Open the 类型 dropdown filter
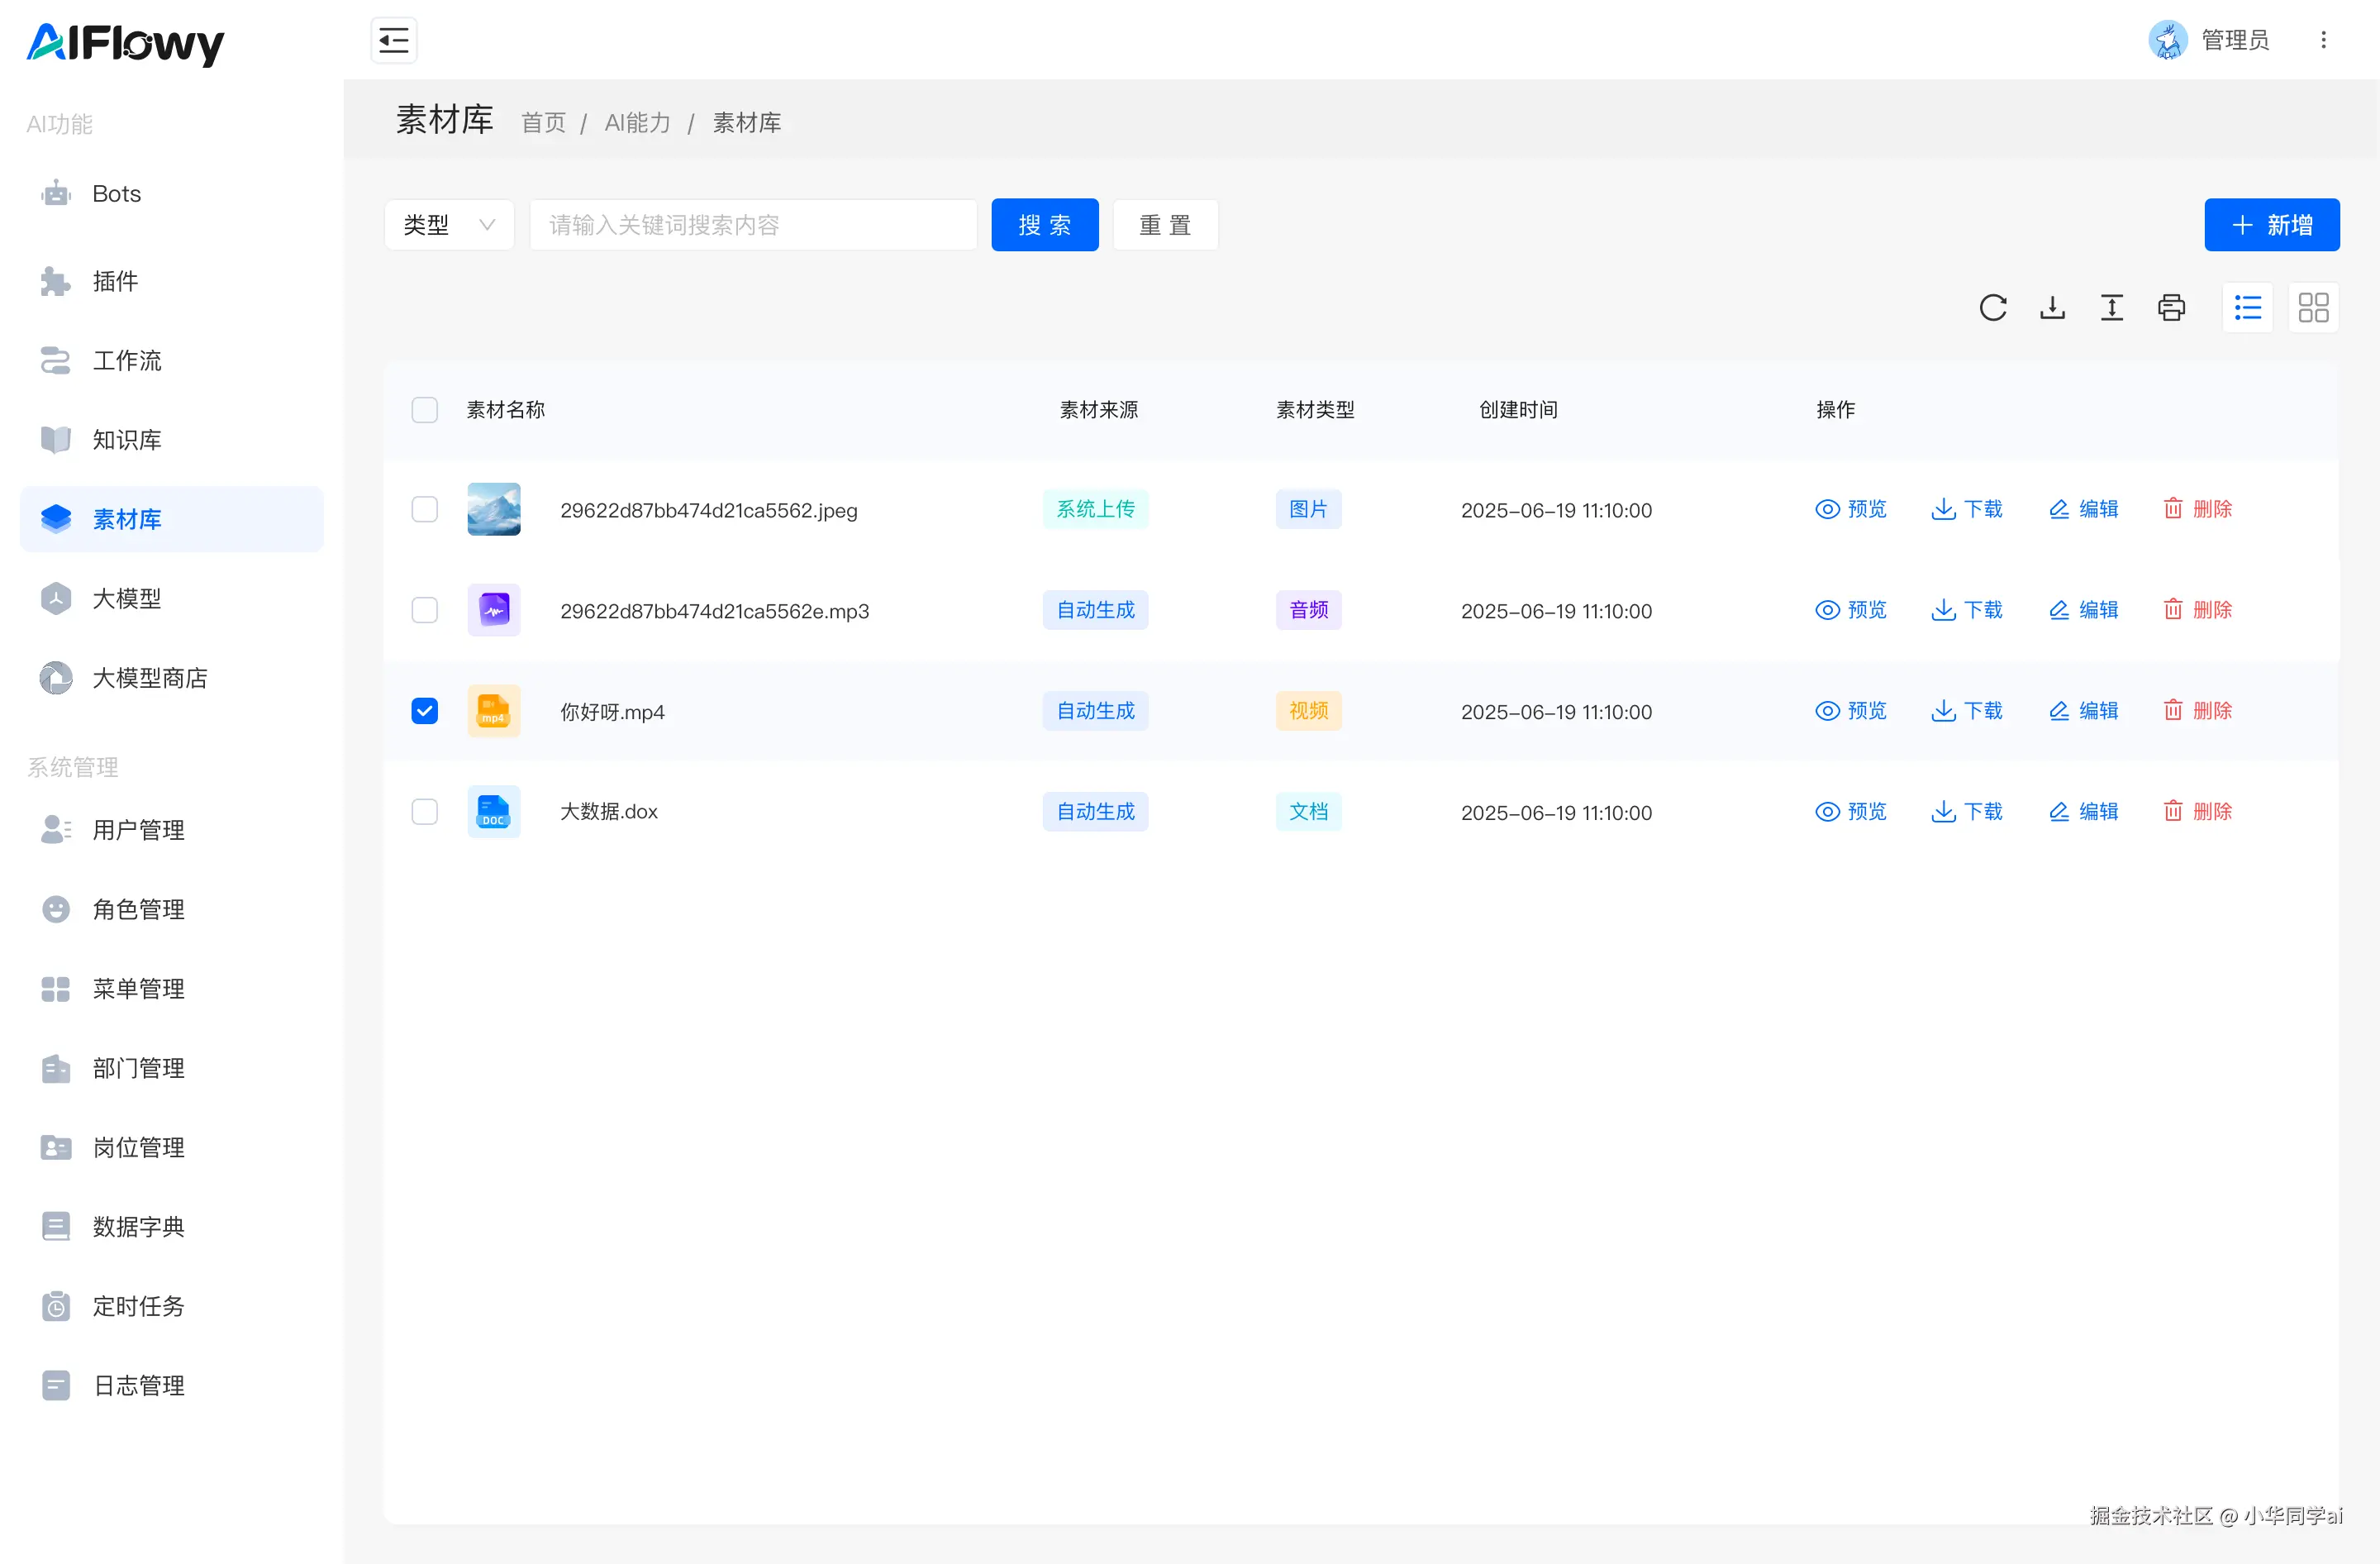 449,225
